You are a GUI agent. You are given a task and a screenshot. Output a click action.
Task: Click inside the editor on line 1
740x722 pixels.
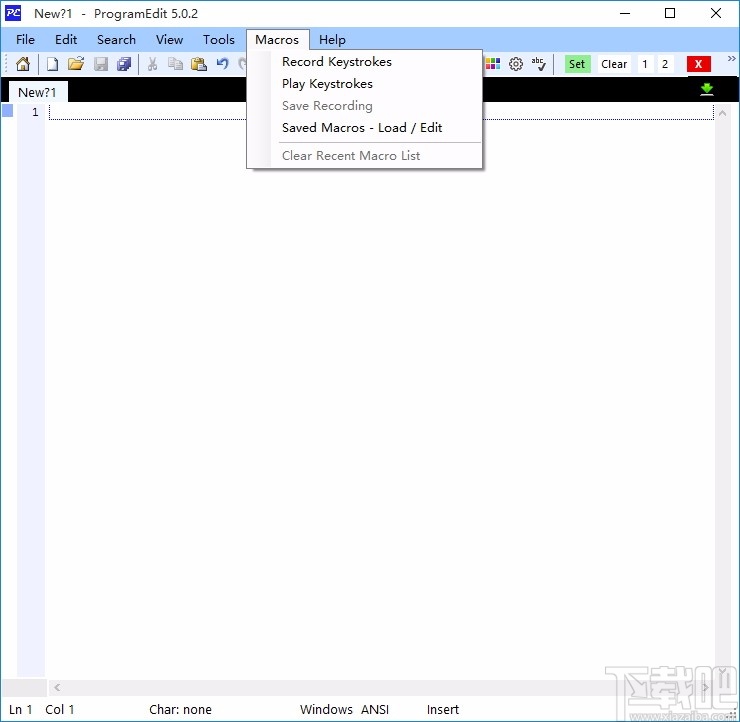381,112
